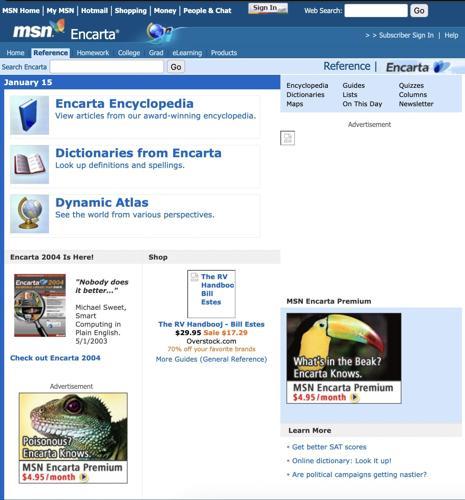Click the open dictionary book icon
This screenshot has width=465, height=500.
(30, 164)
